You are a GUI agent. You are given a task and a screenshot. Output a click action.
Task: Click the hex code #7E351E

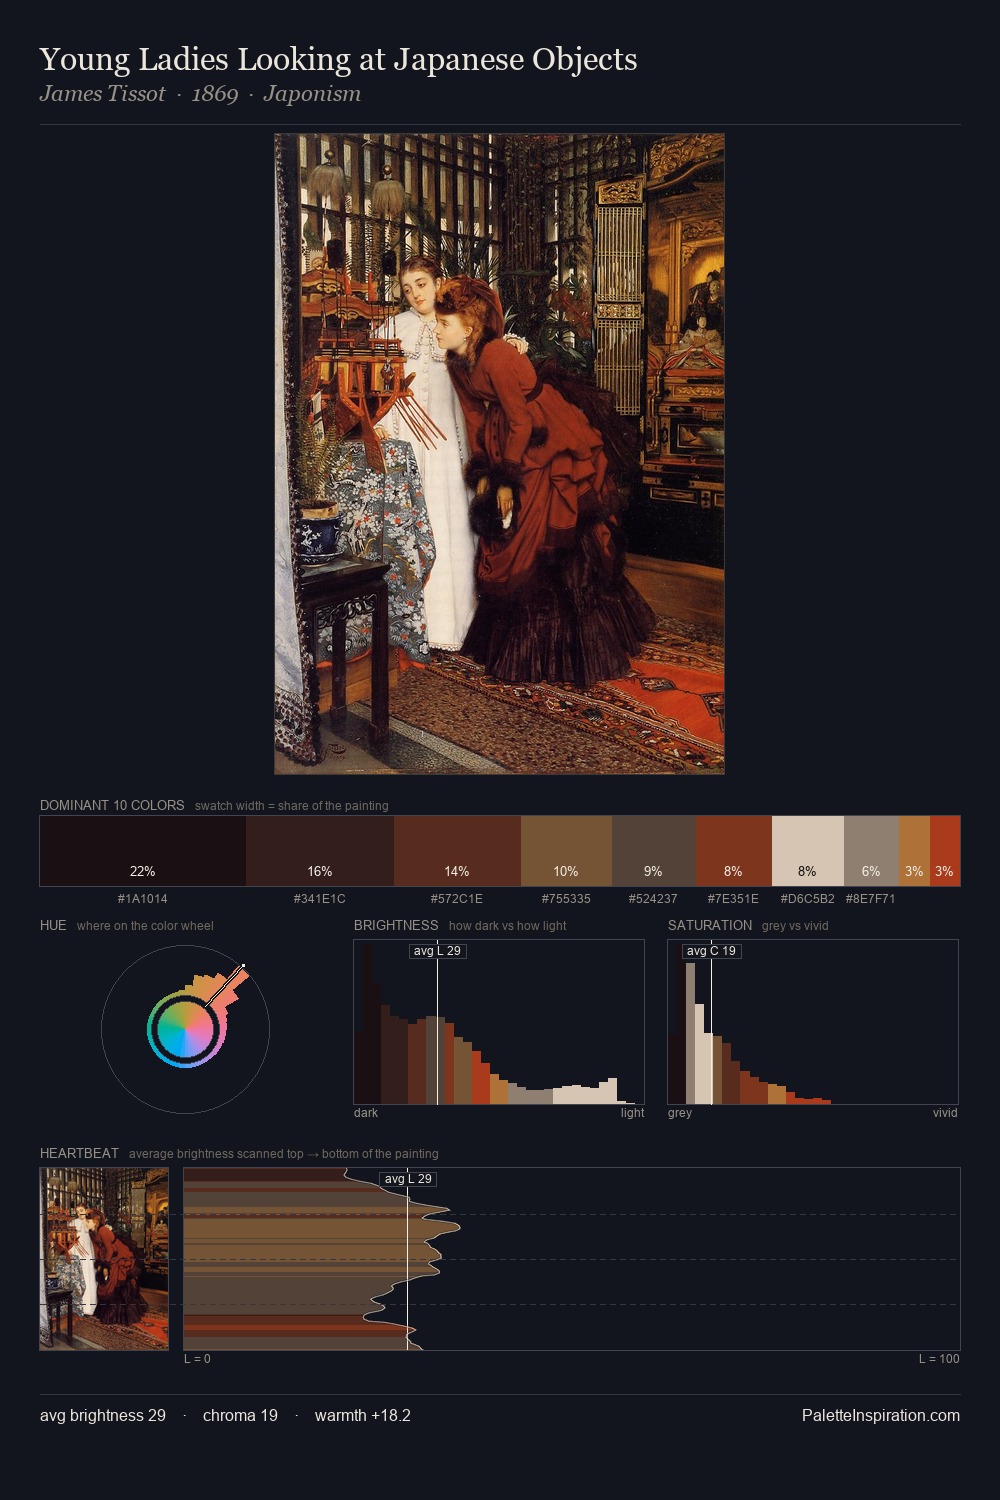(x=733, y=899)
